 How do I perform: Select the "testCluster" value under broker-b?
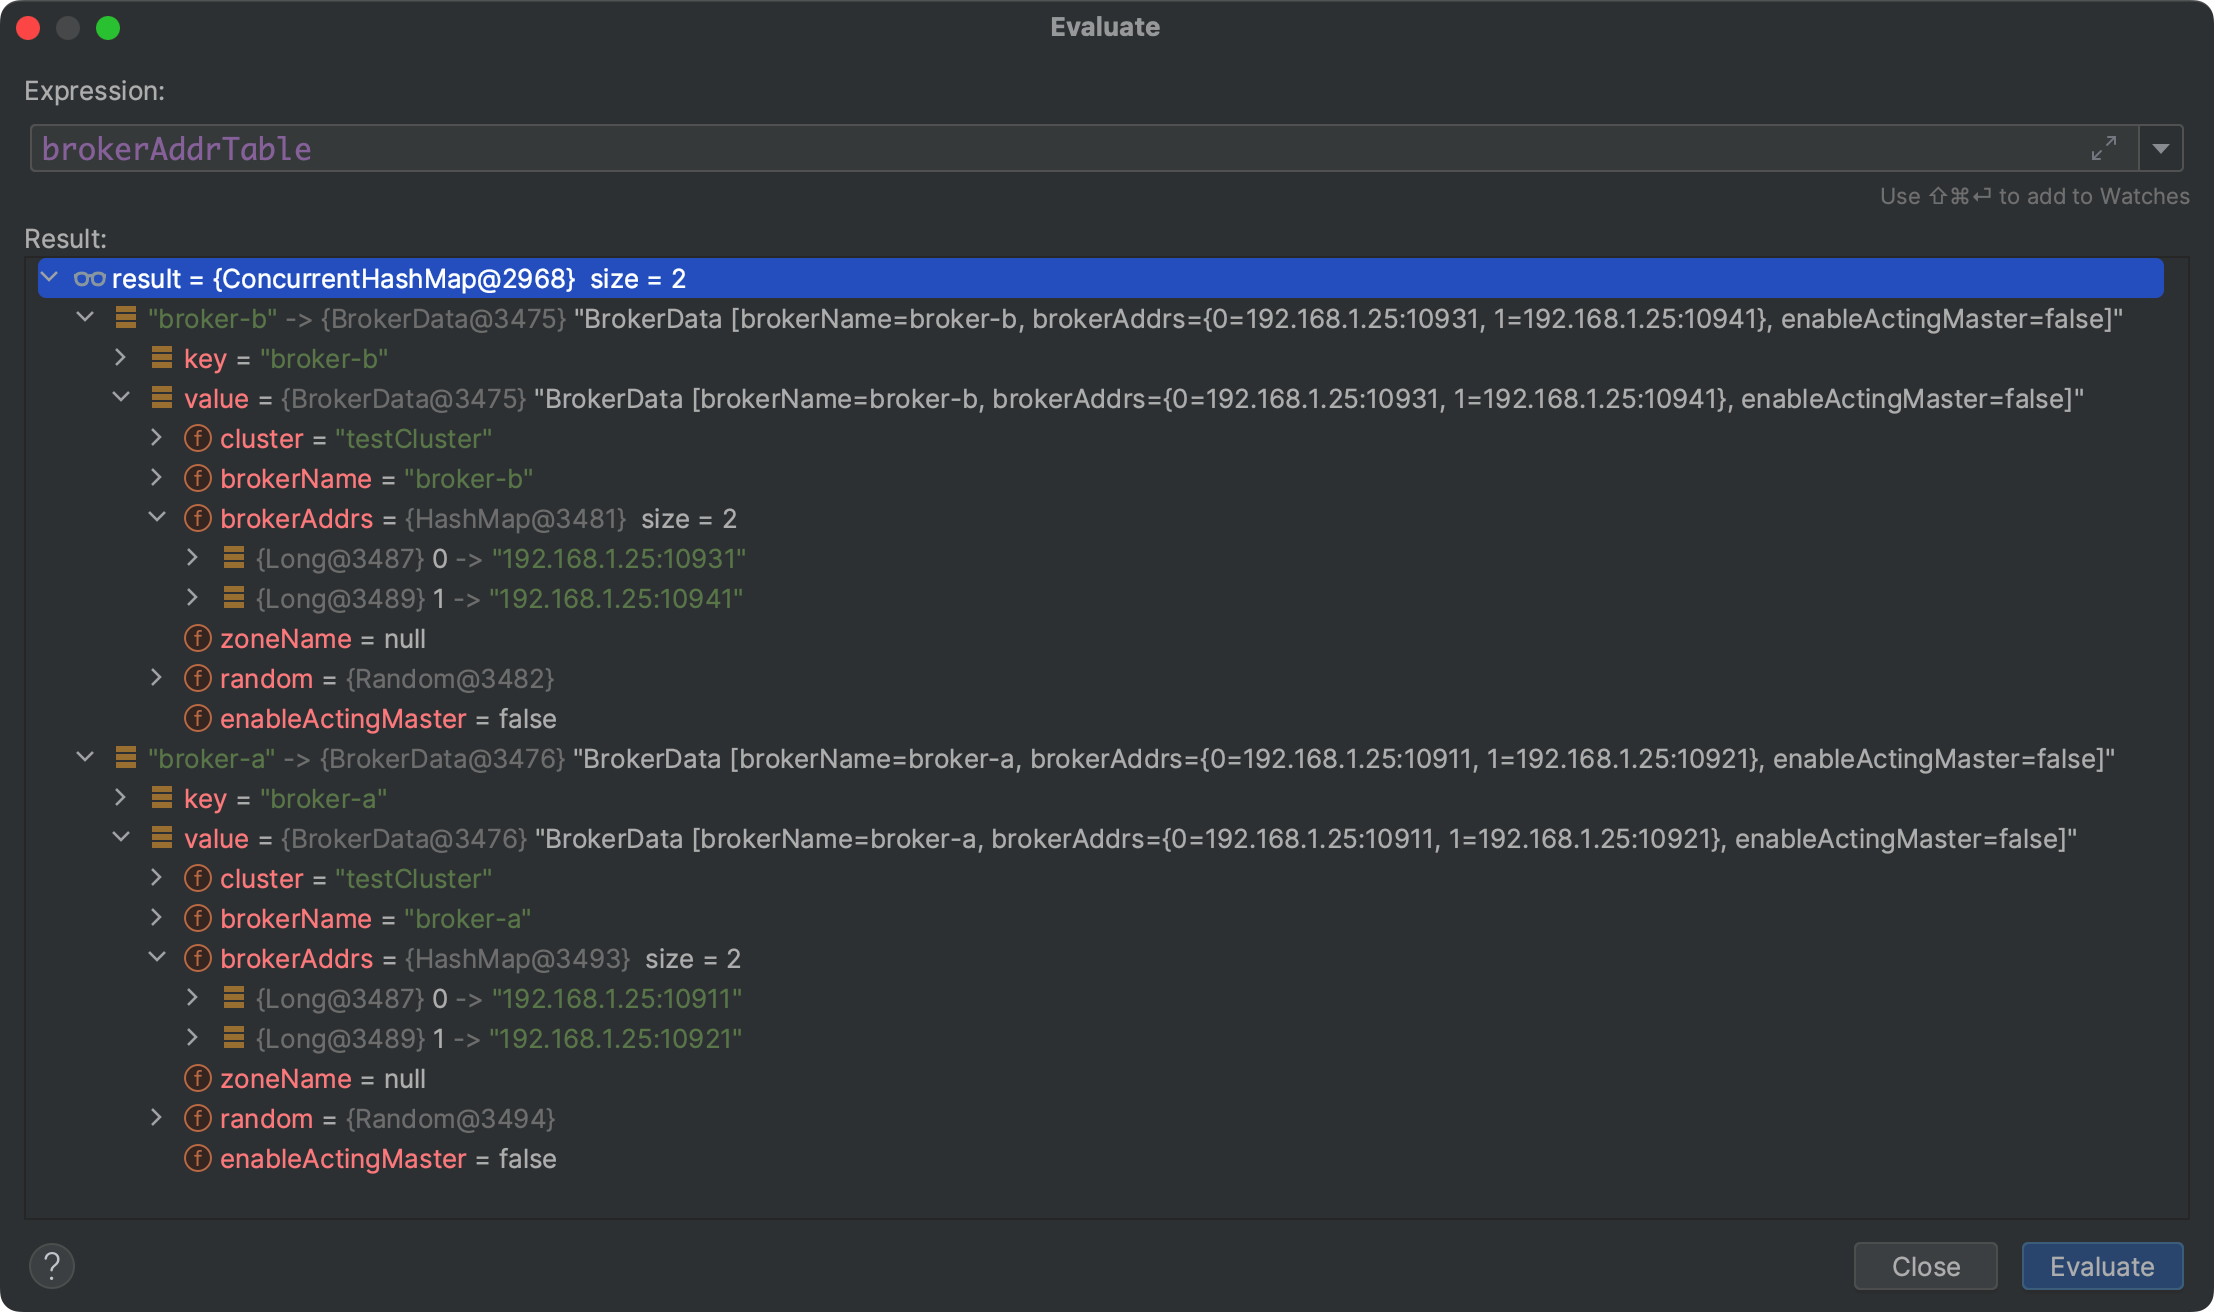pos(413,439)
